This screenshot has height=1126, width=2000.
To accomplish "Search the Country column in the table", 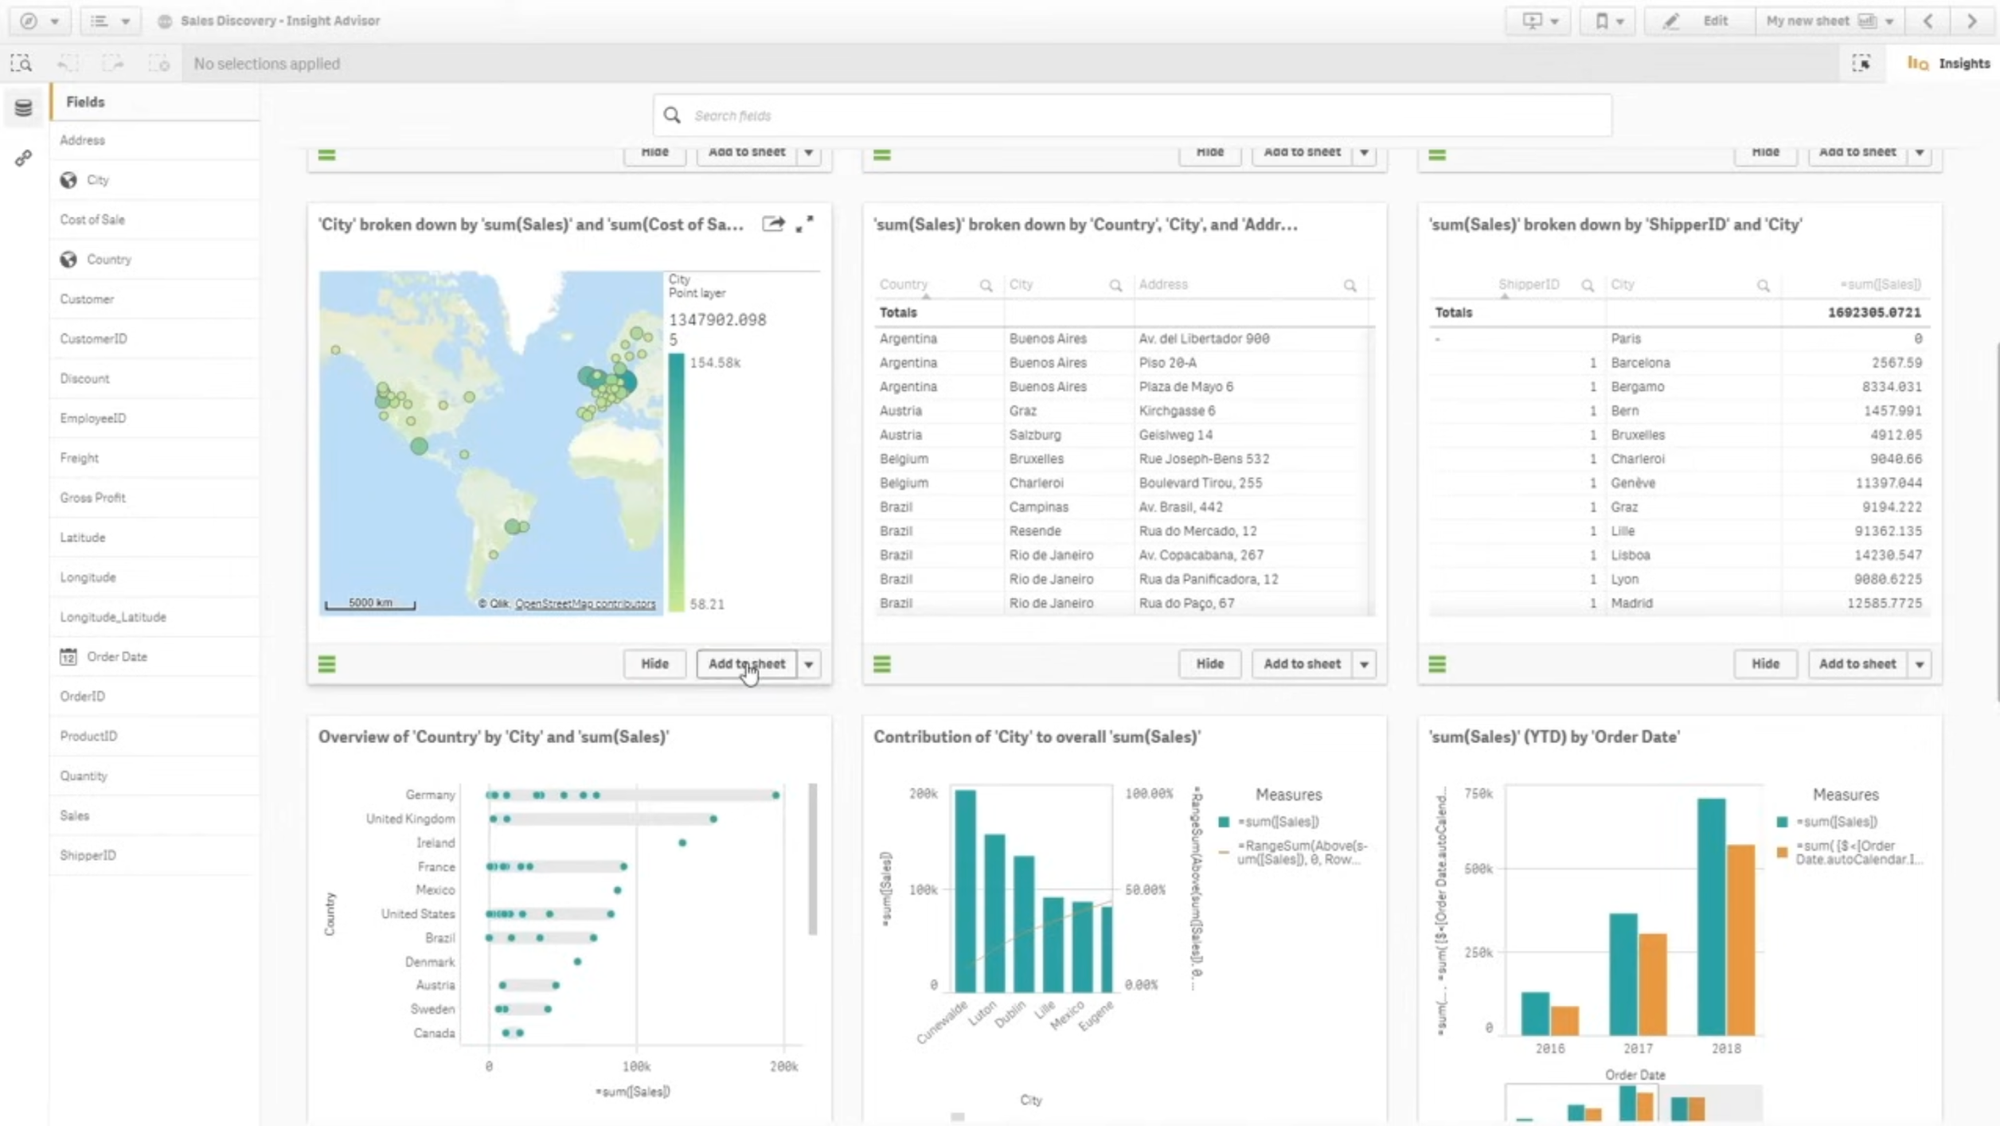I will point(986,286).
